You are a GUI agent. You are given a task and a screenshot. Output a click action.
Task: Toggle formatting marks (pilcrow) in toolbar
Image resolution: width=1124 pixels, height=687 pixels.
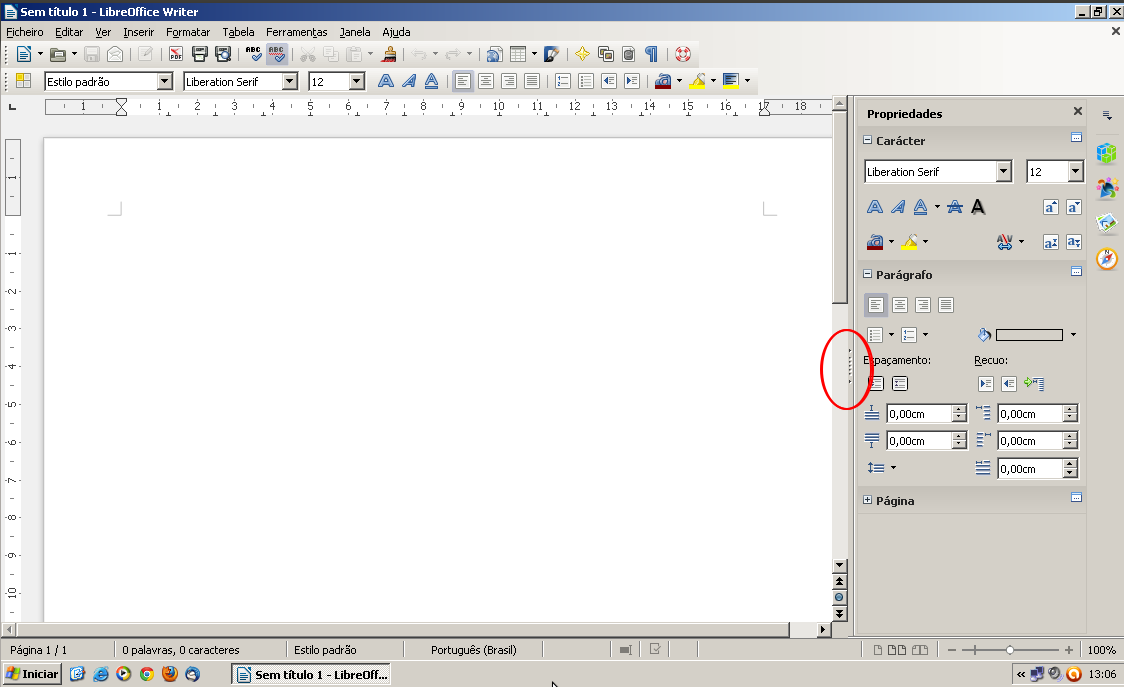point(652,54)
